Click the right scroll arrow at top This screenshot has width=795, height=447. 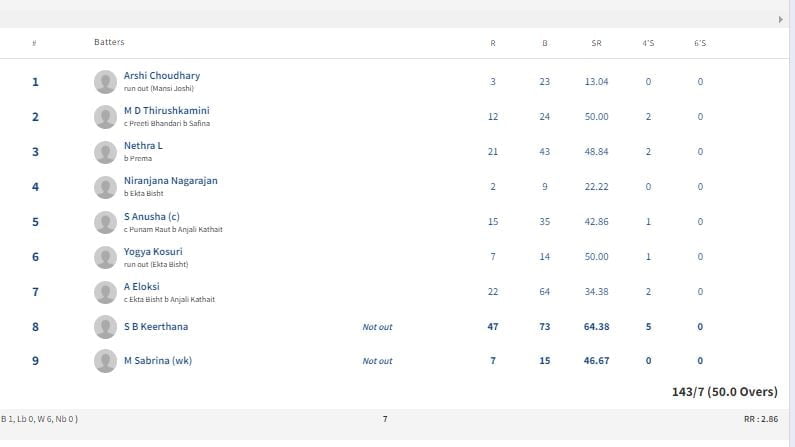(781, 19)
